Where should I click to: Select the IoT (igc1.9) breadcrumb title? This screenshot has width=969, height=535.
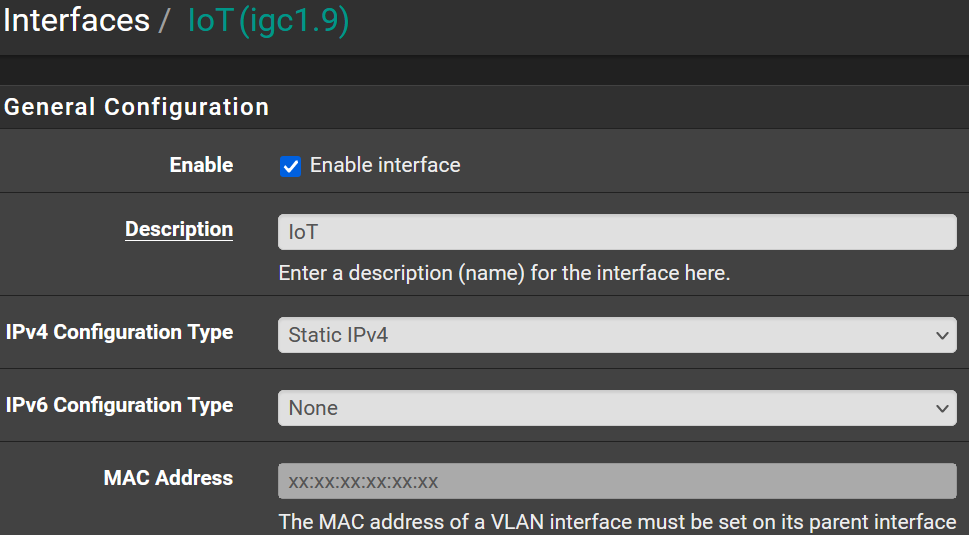[x=268, y=21]
